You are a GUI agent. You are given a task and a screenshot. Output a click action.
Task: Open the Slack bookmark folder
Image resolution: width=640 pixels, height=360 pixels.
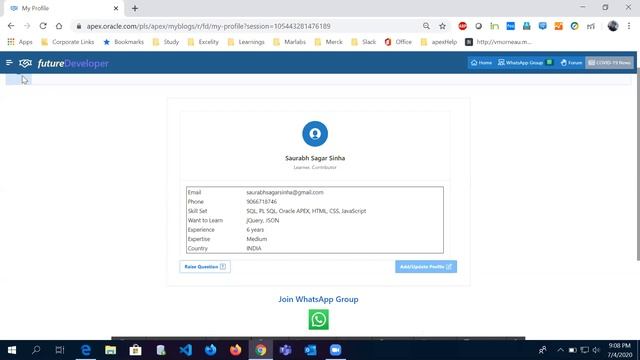[364, 42]
